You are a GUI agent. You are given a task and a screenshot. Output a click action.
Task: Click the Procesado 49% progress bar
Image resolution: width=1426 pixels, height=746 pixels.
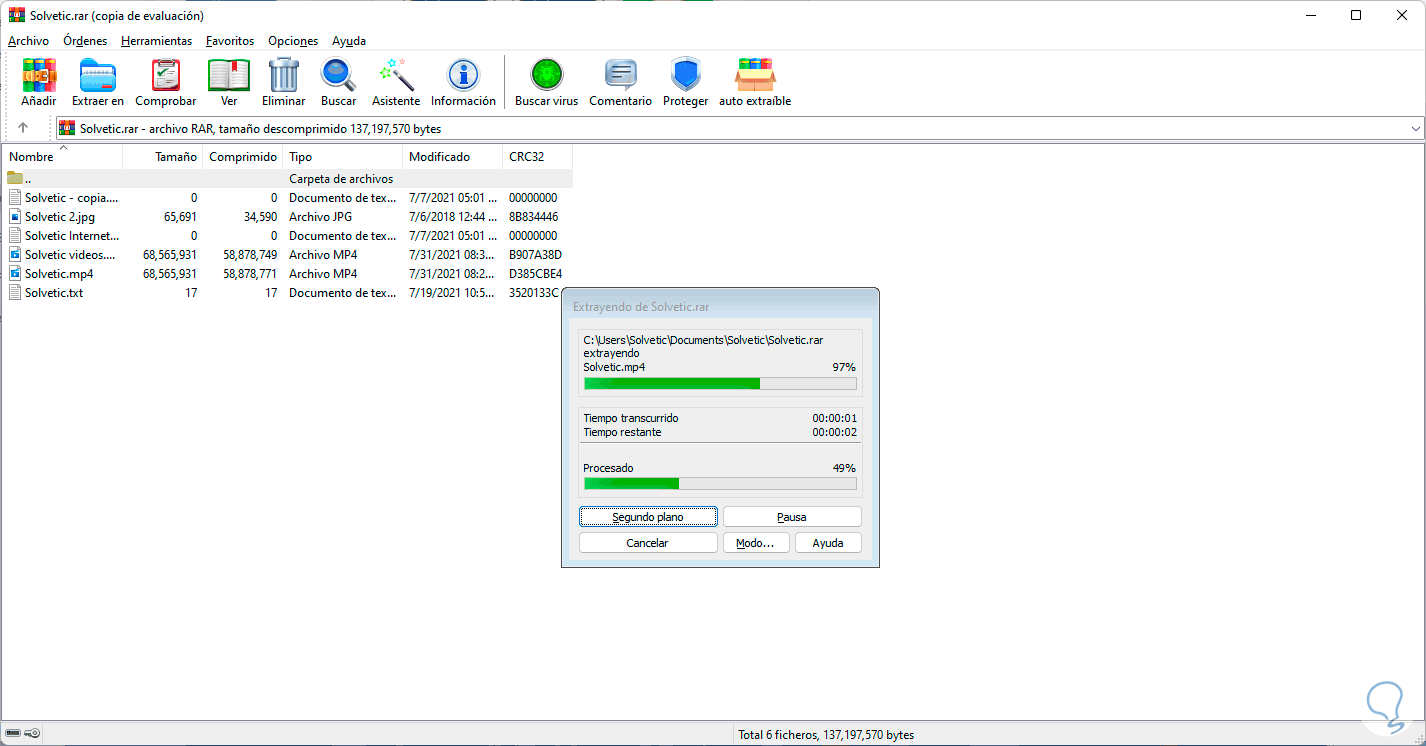tap(720, 484)
